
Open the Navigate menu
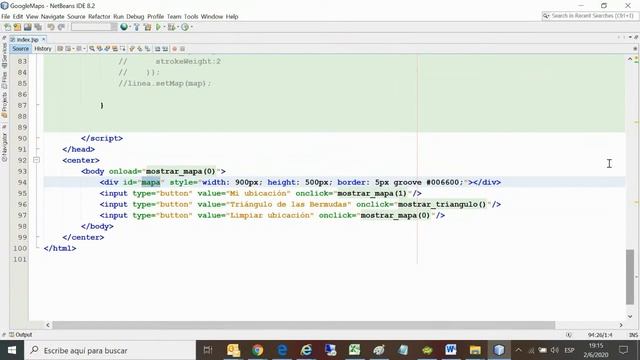pos(52,16)
